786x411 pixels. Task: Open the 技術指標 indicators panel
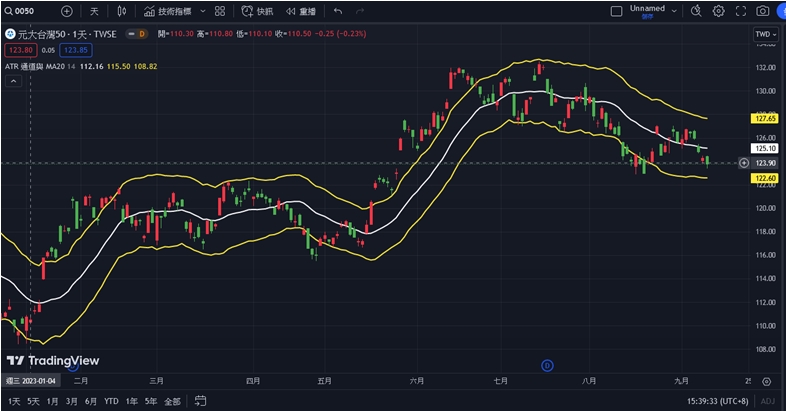tap(168, 11)
